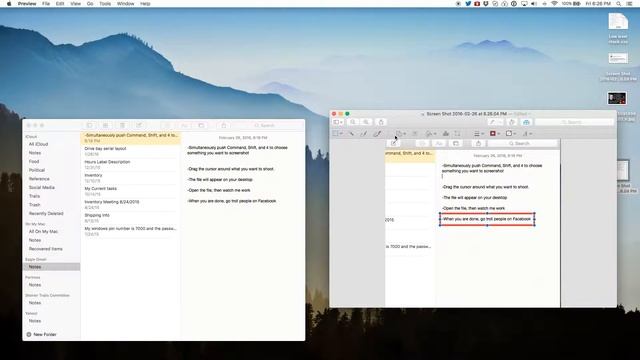Click Adjust Size icon in markup toolbar
The image size is (640, 360).
pos(458,133)
